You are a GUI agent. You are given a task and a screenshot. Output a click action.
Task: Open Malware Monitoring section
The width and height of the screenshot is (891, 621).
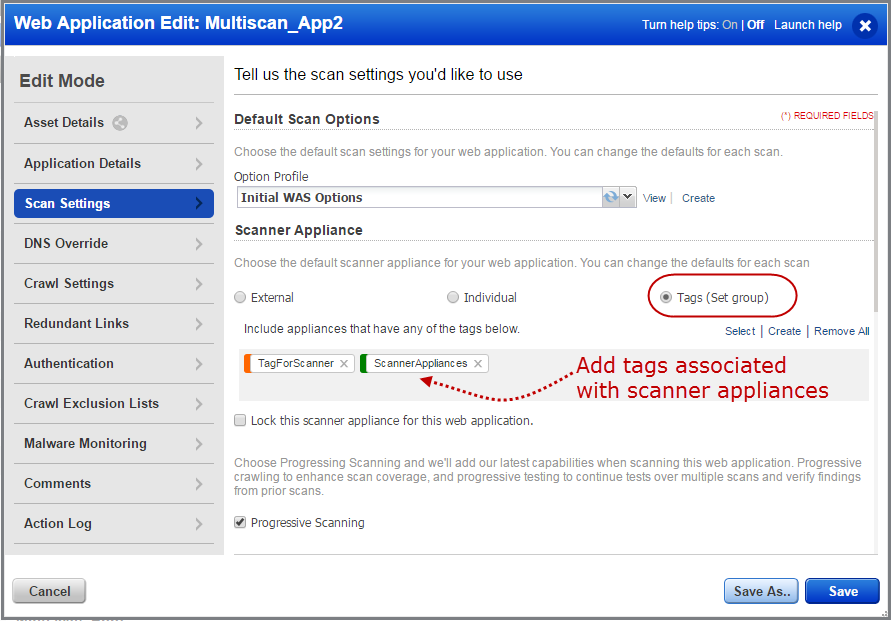click(114, 444)
